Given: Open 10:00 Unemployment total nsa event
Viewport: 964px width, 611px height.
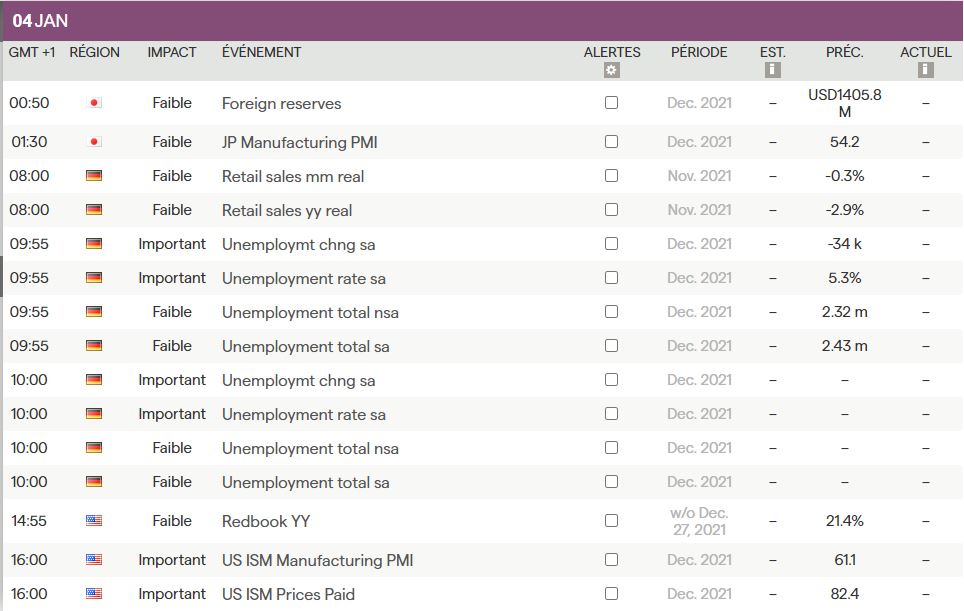Looking at the screenshot, I should tap(310, 448).
